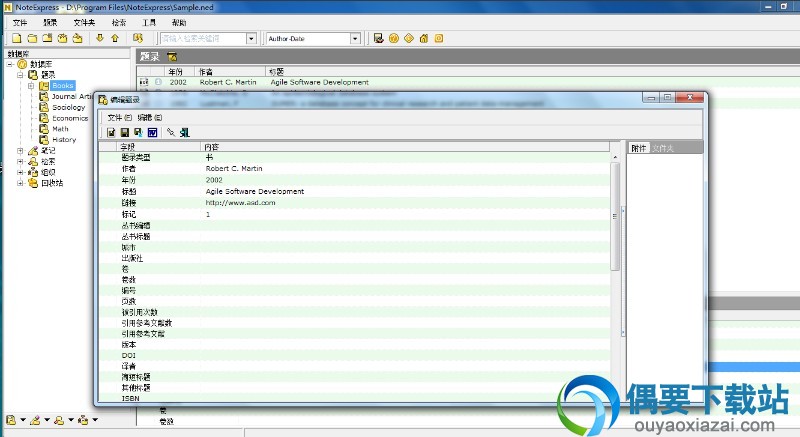Click the 'Agile Software Development' value in dialog
The image size is (800, 437).
click(255, 192)
